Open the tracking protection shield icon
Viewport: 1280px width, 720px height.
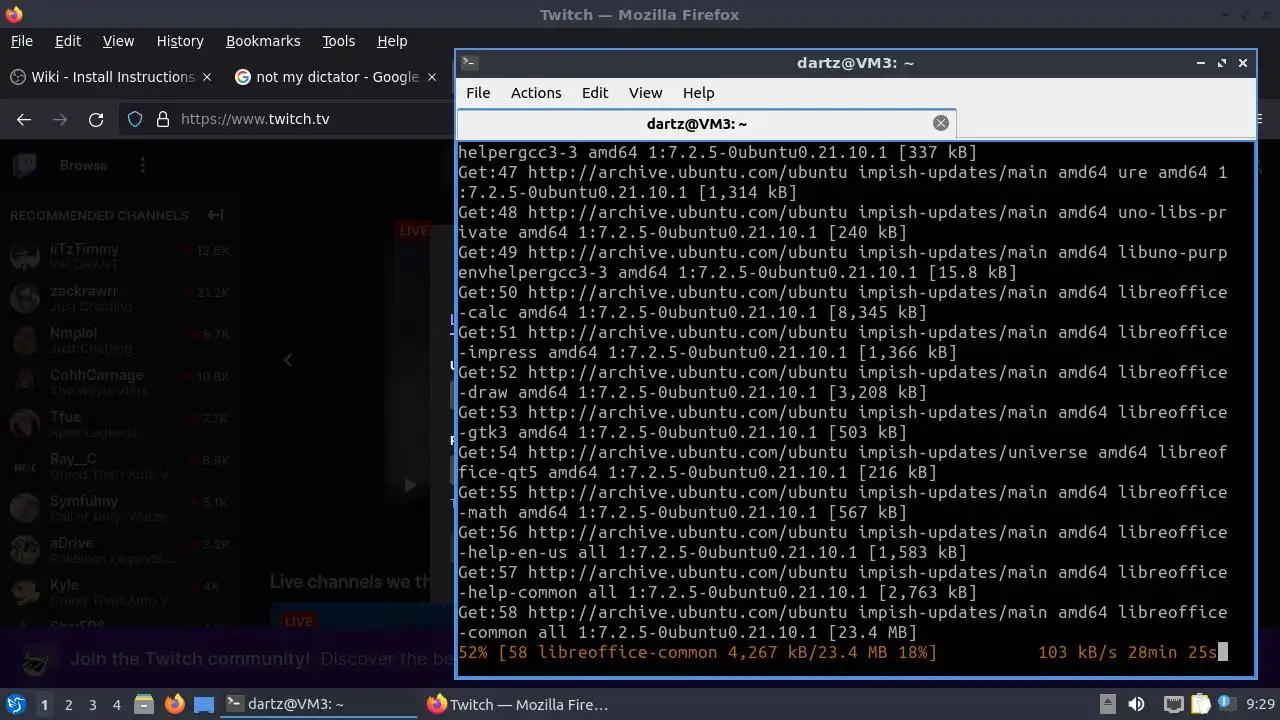pyautogui.click(x=135, y=119)
